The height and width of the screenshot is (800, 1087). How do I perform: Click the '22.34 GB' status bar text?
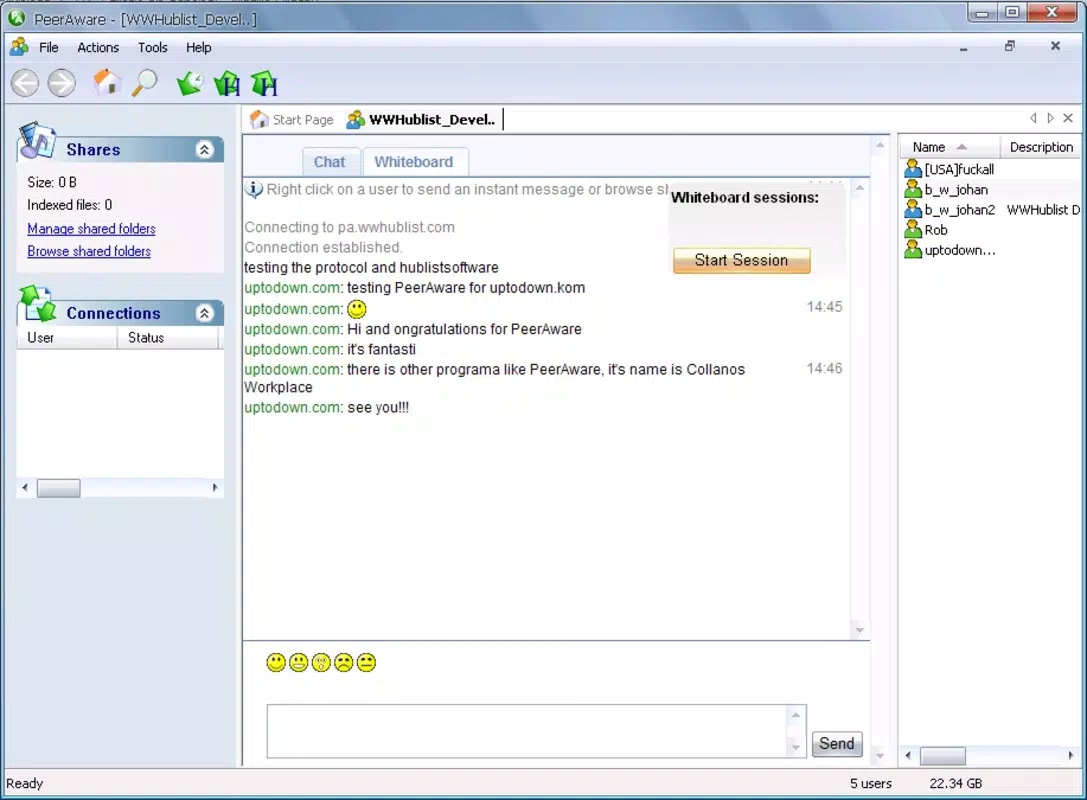pos(955,783)
